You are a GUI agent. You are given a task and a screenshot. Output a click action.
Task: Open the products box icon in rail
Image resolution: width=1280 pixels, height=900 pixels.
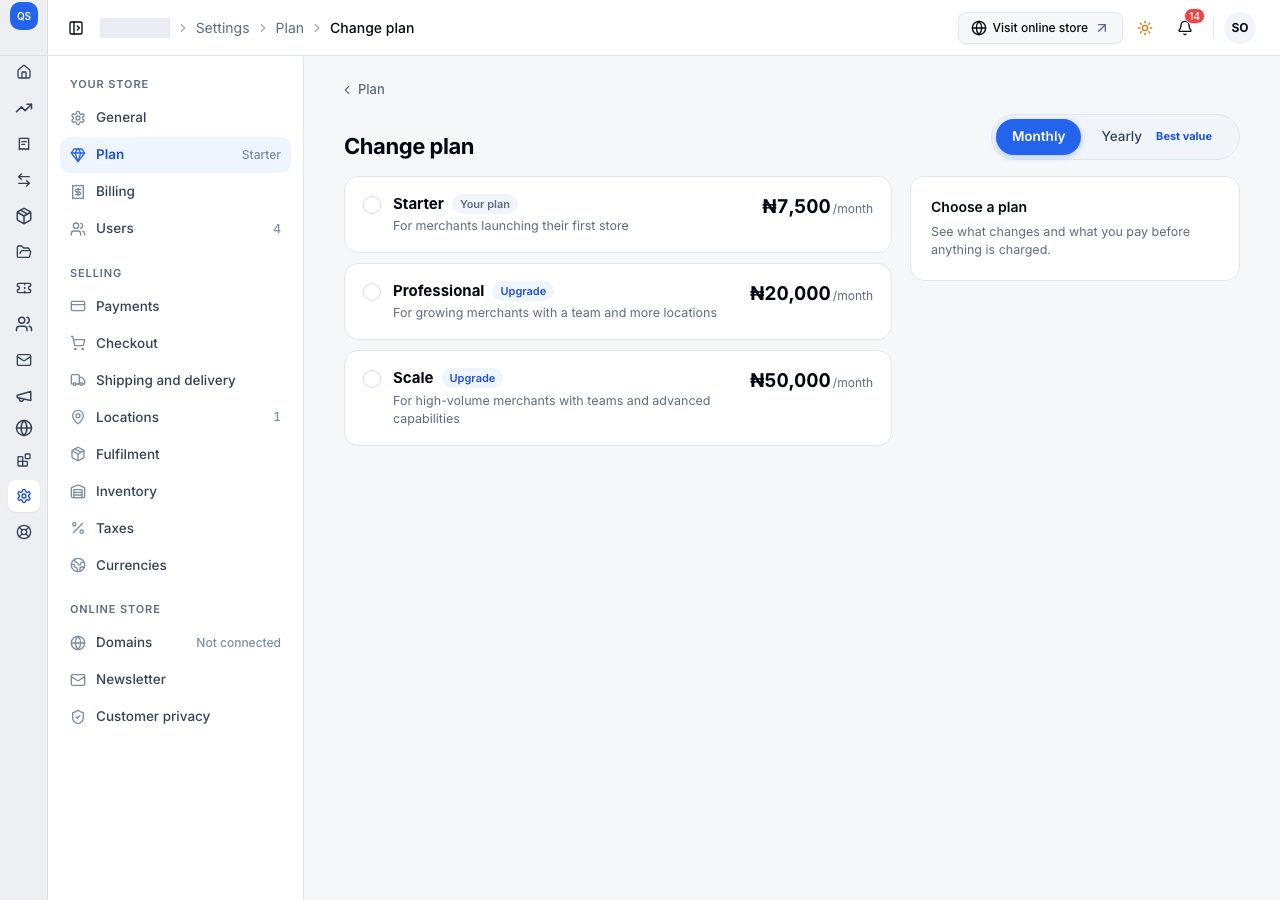(24, 216)
